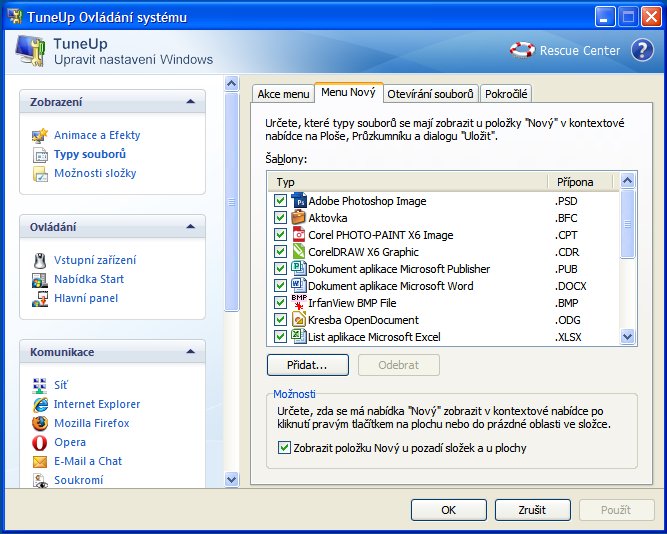Toggle Zobrazit položku Nový u pozadí složek checkbox

284,448
